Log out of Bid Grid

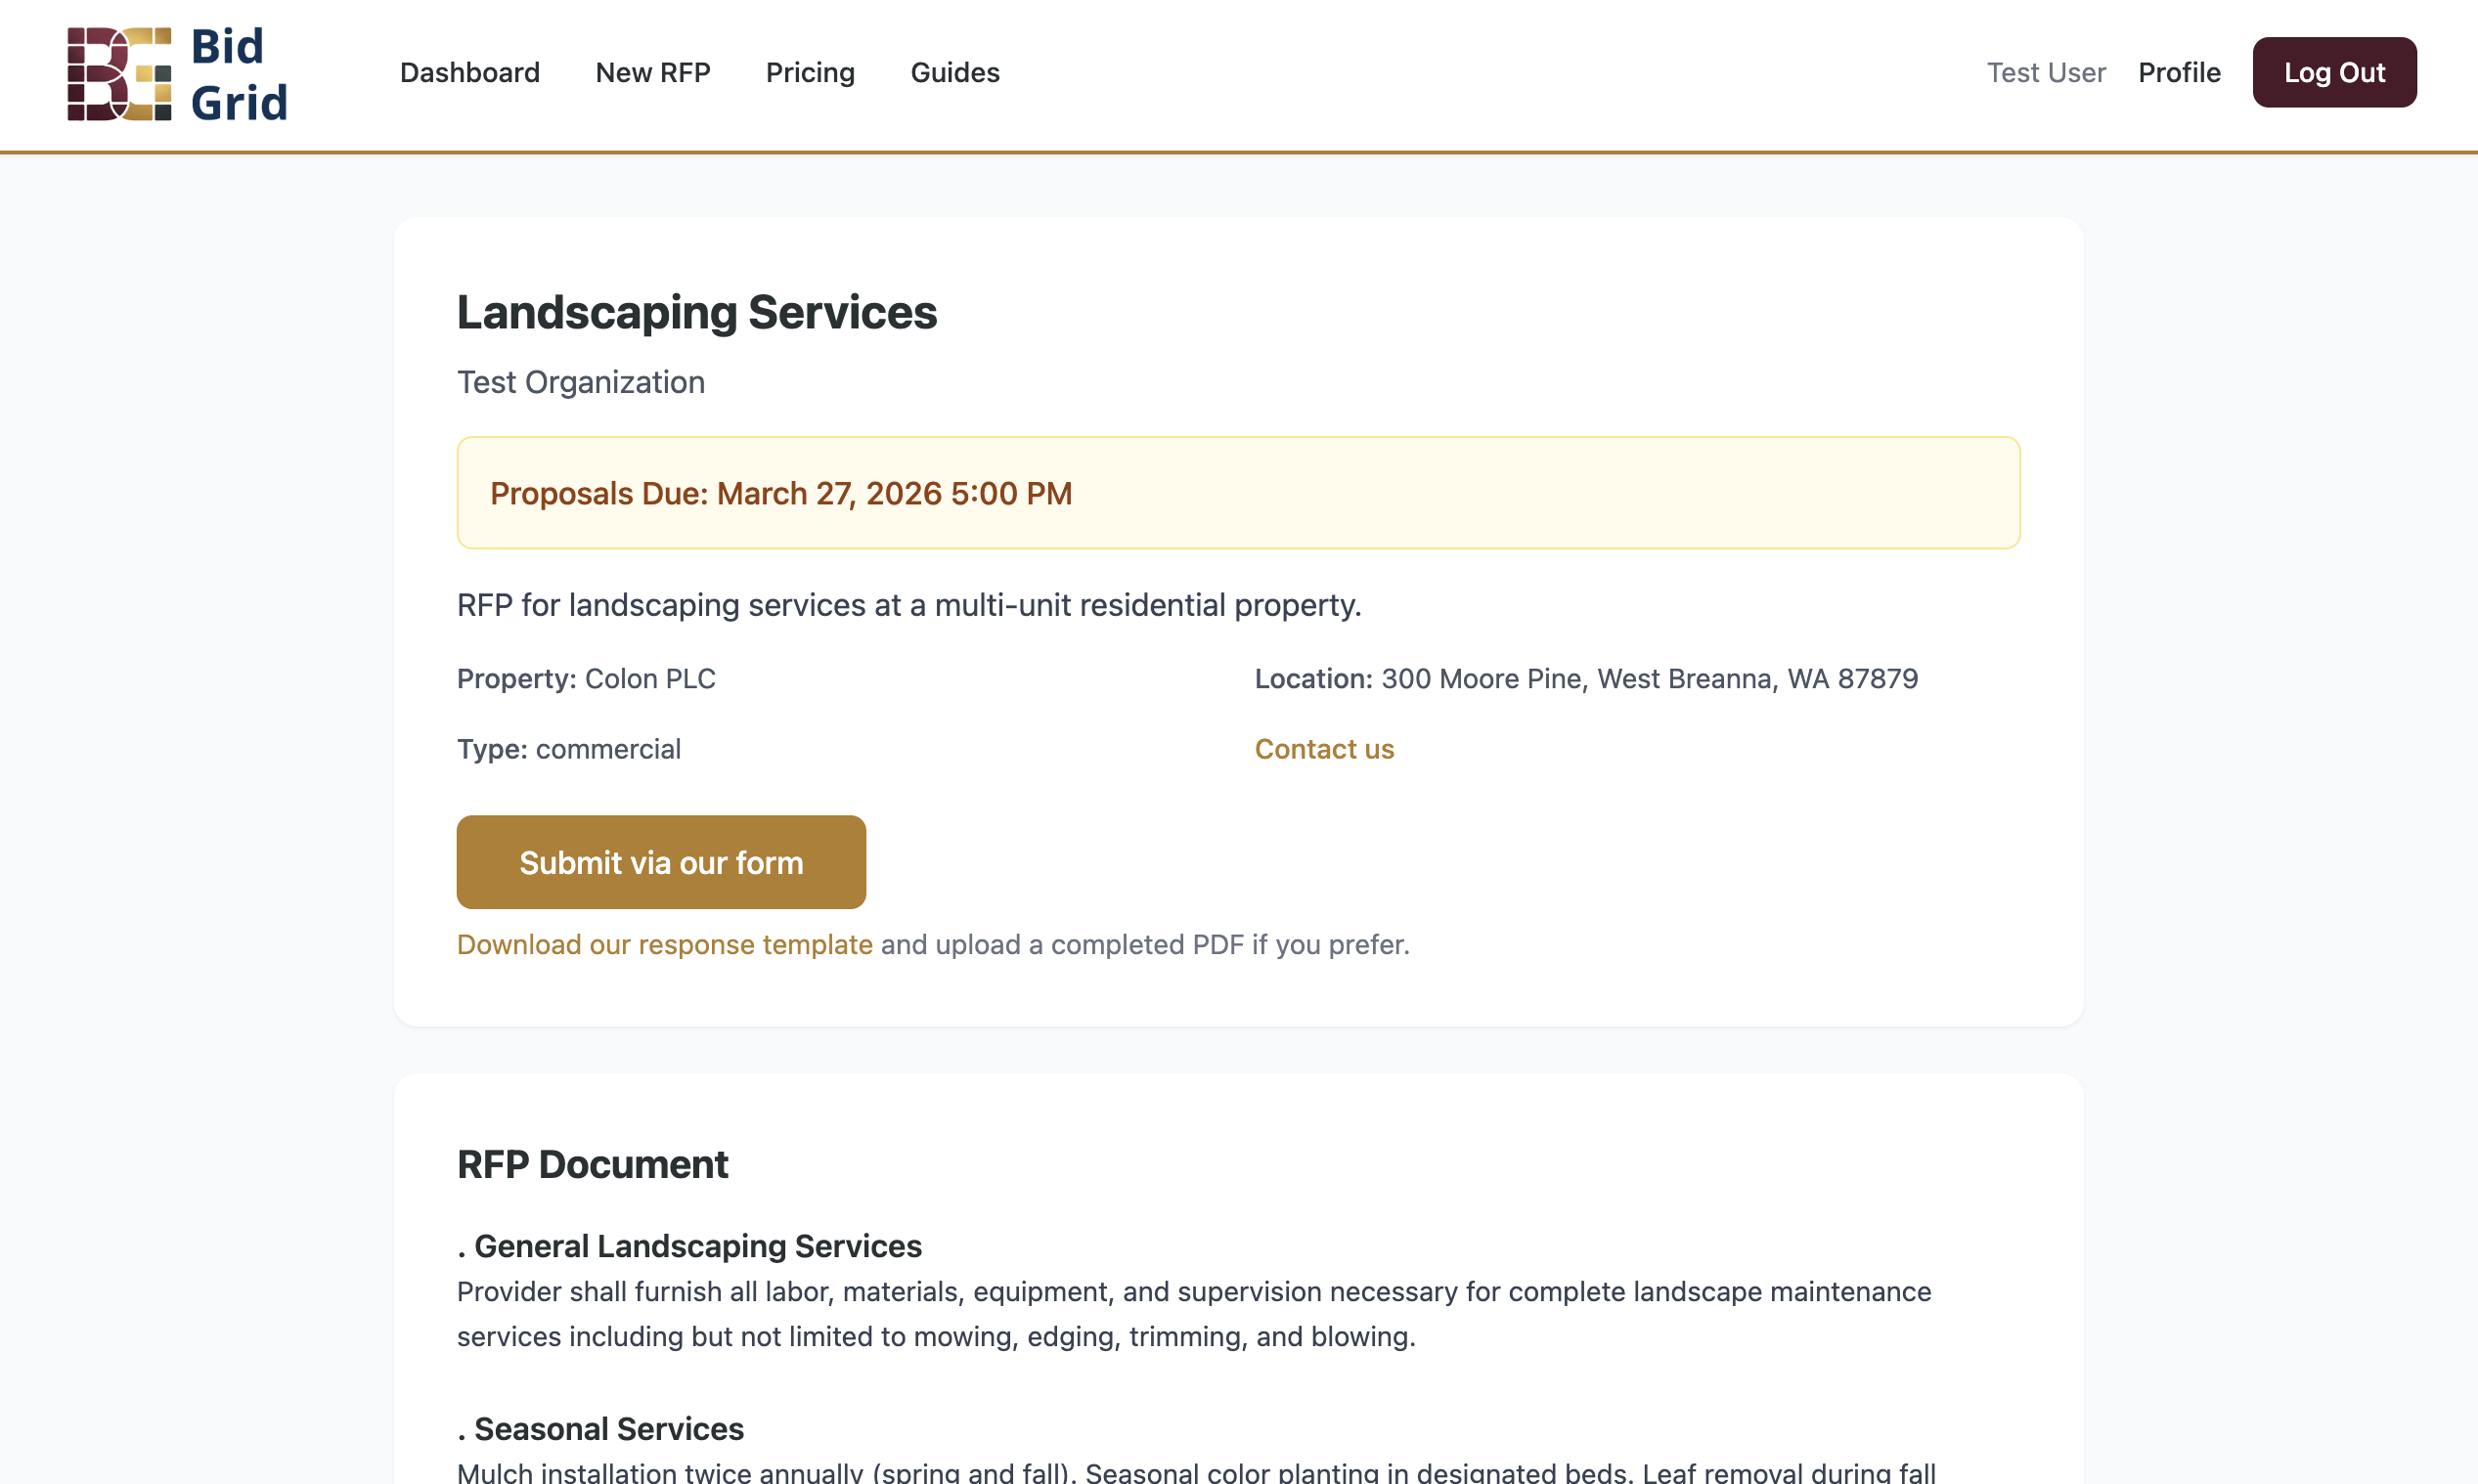(x=2334, y=72)
